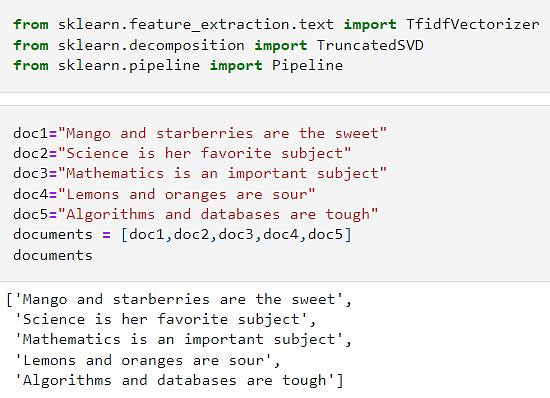Click the last documents line in cell

(x=53, y=255)
